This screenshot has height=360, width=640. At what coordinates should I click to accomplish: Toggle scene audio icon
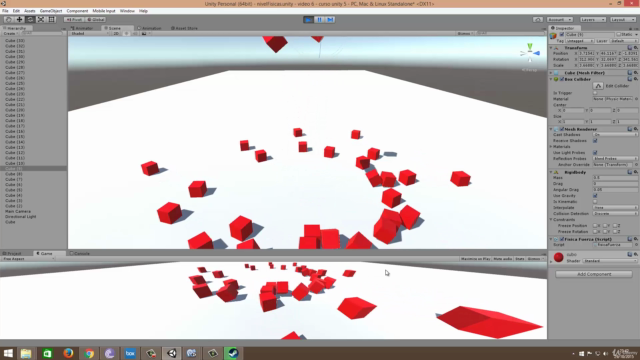coord(135,33)
